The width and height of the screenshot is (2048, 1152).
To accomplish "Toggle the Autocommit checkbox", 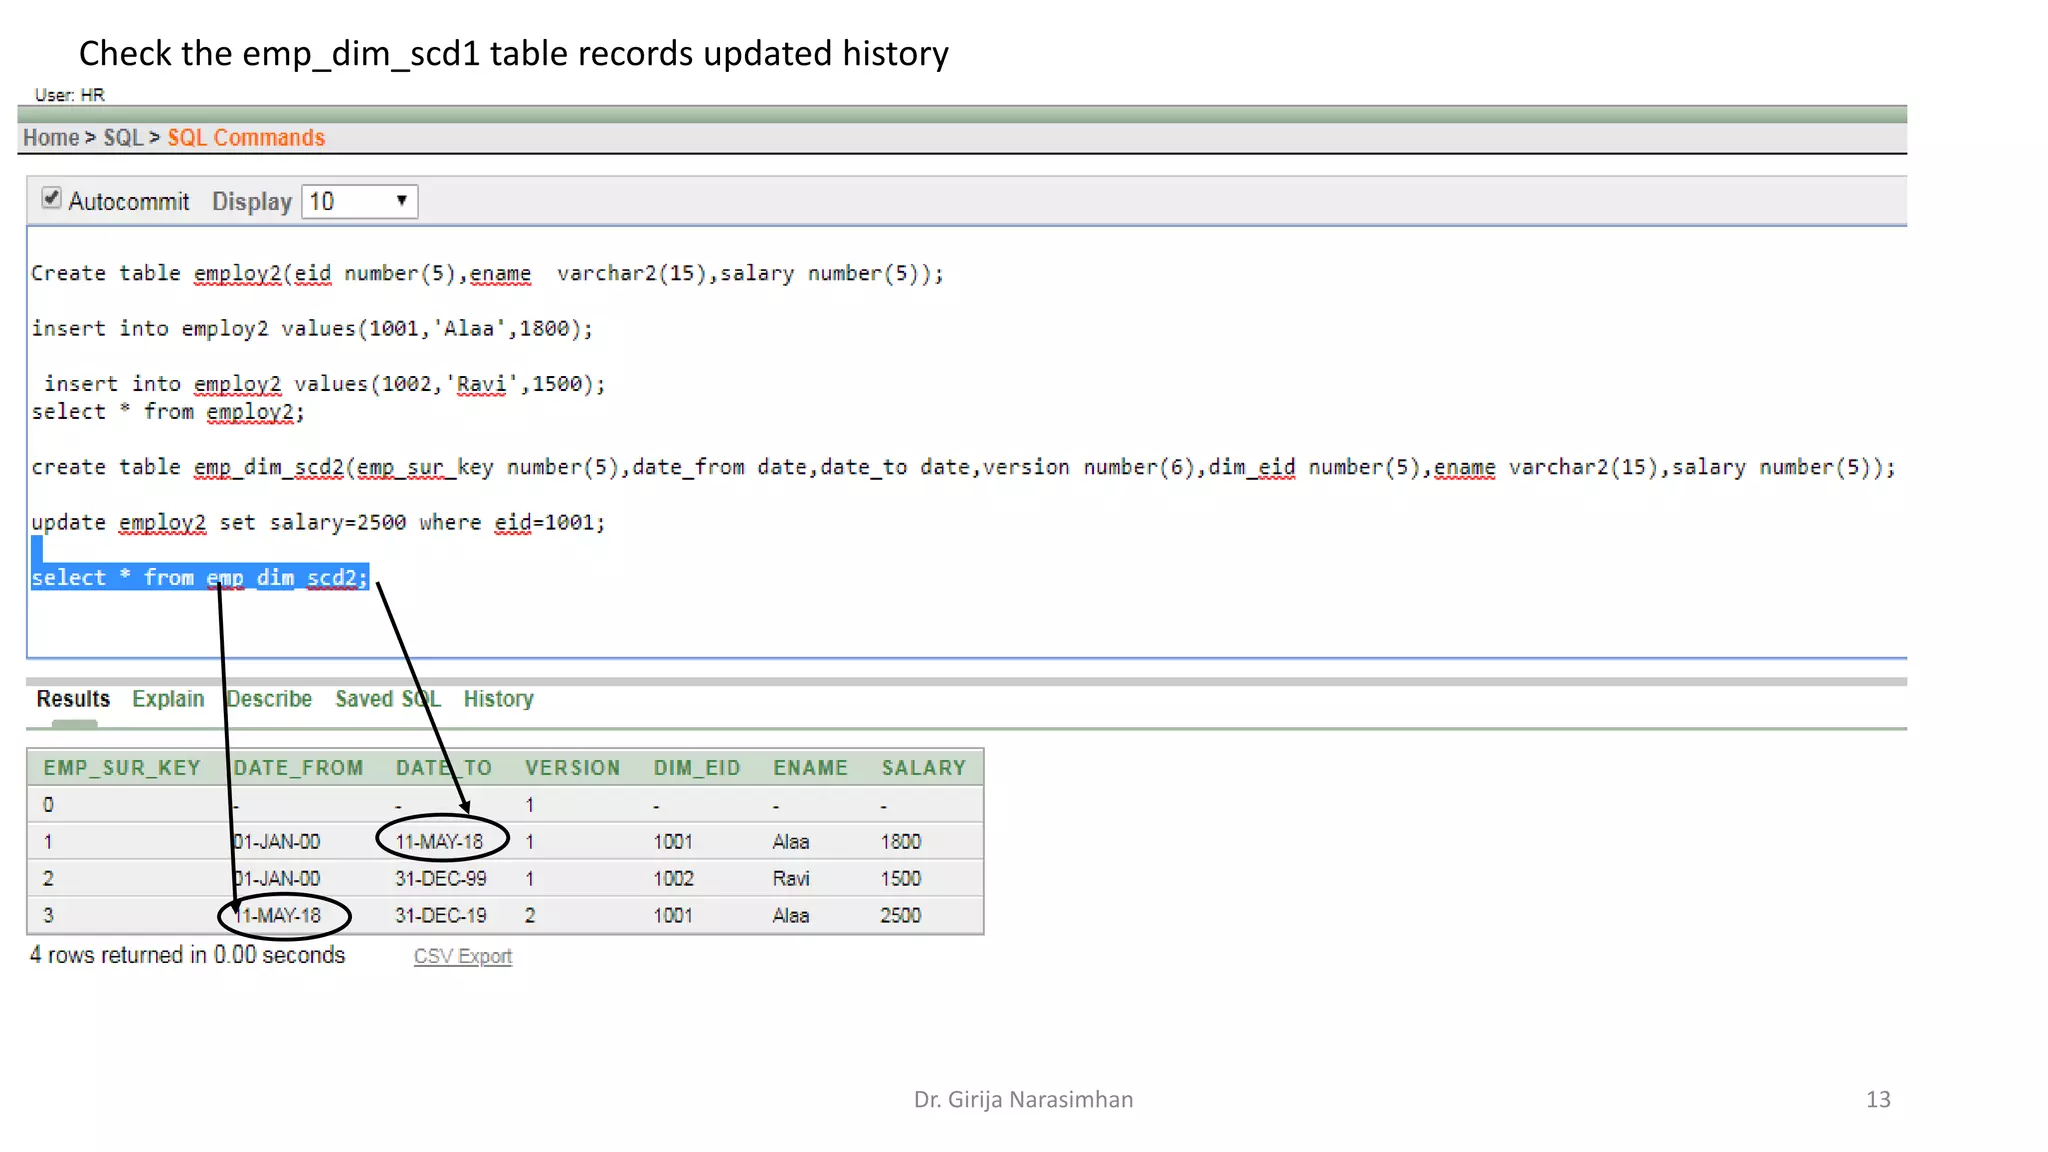I will (51, 198).
